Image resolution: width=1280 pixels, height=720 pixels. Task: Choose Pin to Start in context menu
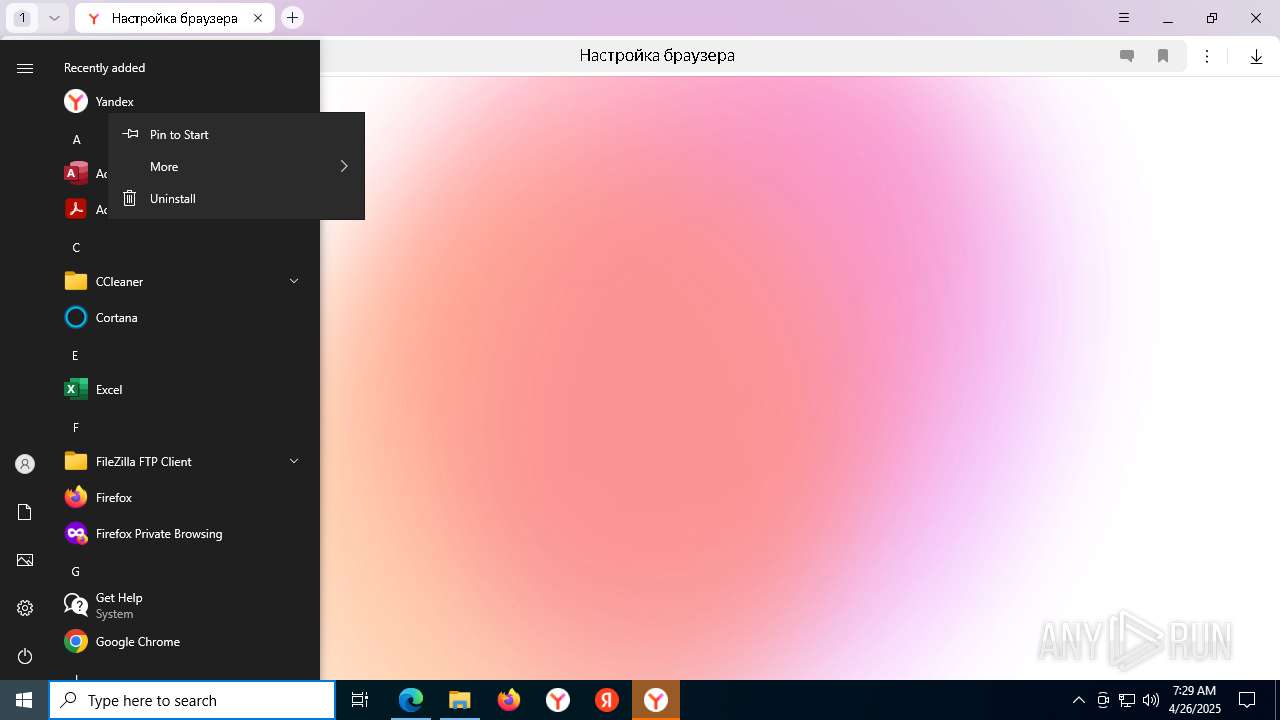point(236,134)
